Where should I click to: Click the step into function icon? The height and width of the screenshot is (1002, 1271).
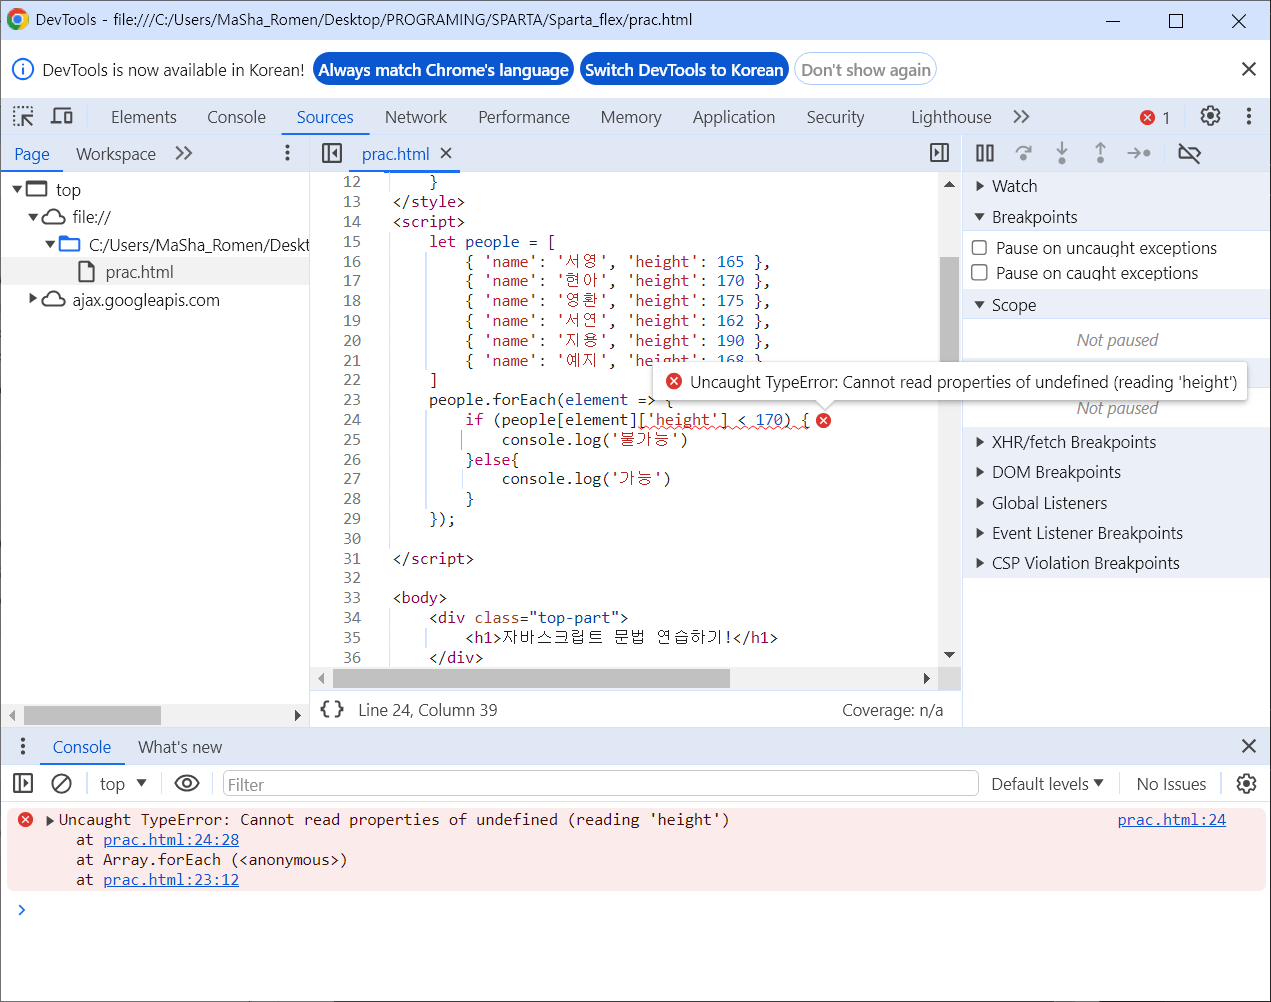click(x=1062, y=153)
